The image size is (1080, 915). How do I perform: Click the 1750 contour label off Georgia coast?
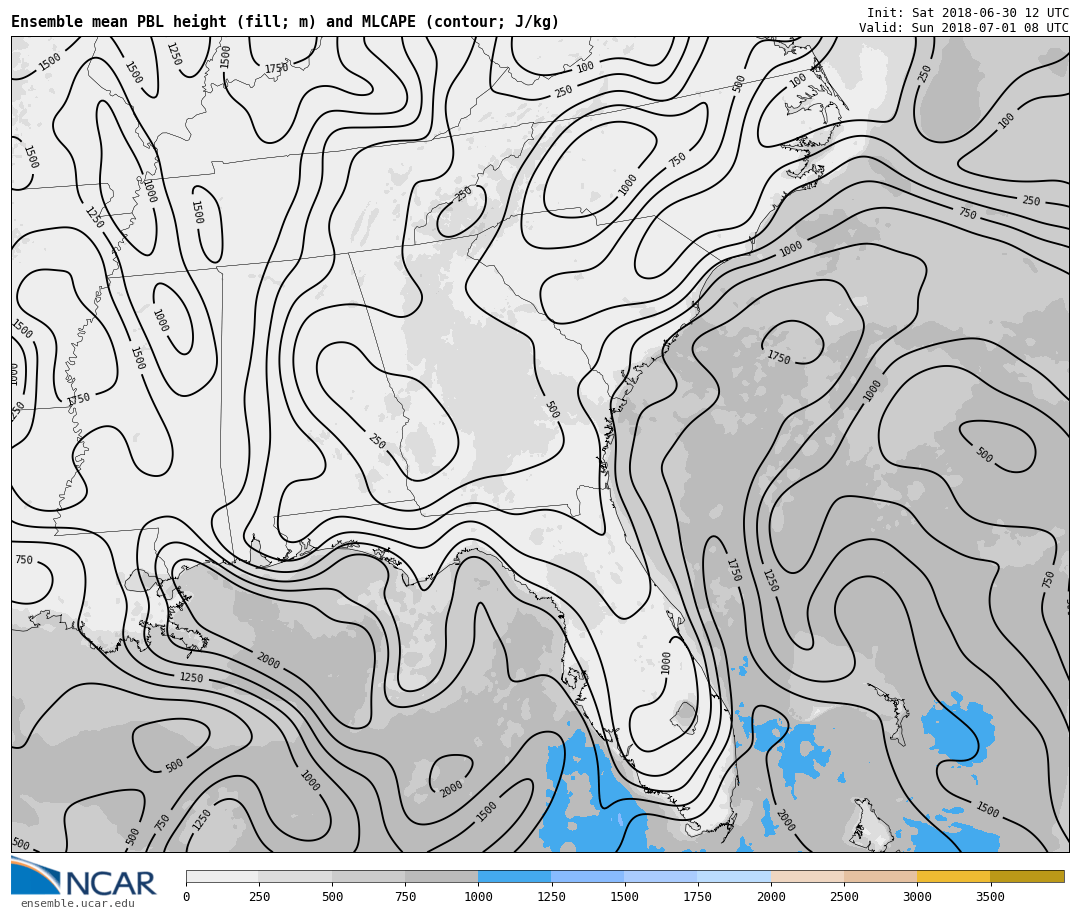778,358
